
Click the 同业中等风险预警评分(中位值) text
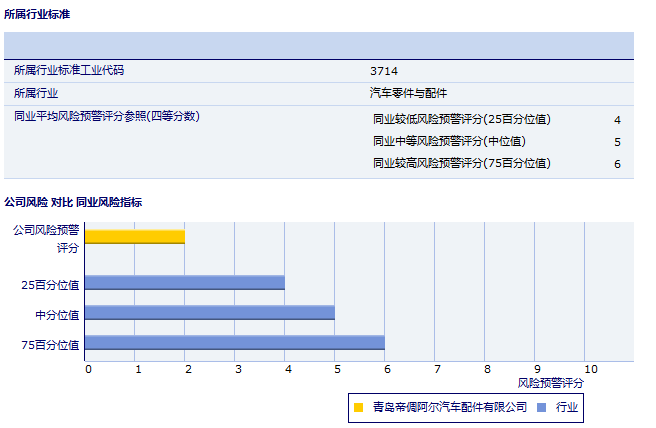[x=449, y=141]
